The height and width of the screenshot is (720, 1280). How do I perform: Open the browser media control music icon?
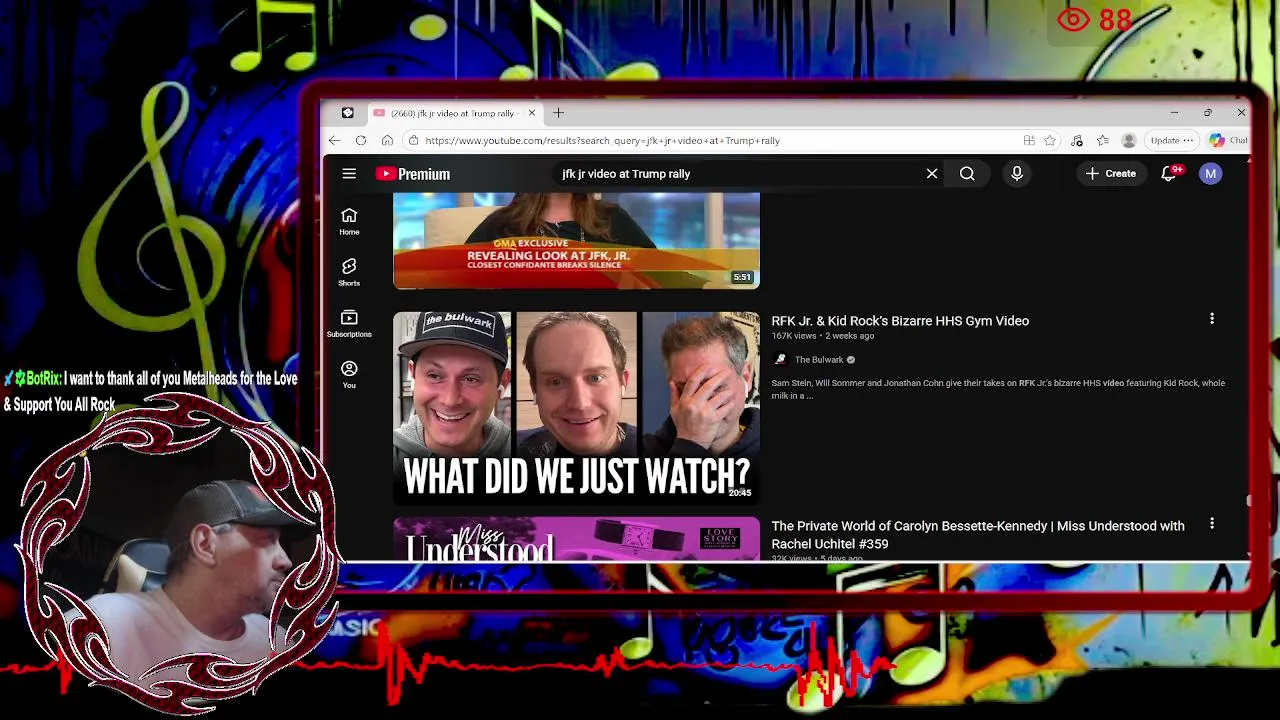(x=1077, y=141)
